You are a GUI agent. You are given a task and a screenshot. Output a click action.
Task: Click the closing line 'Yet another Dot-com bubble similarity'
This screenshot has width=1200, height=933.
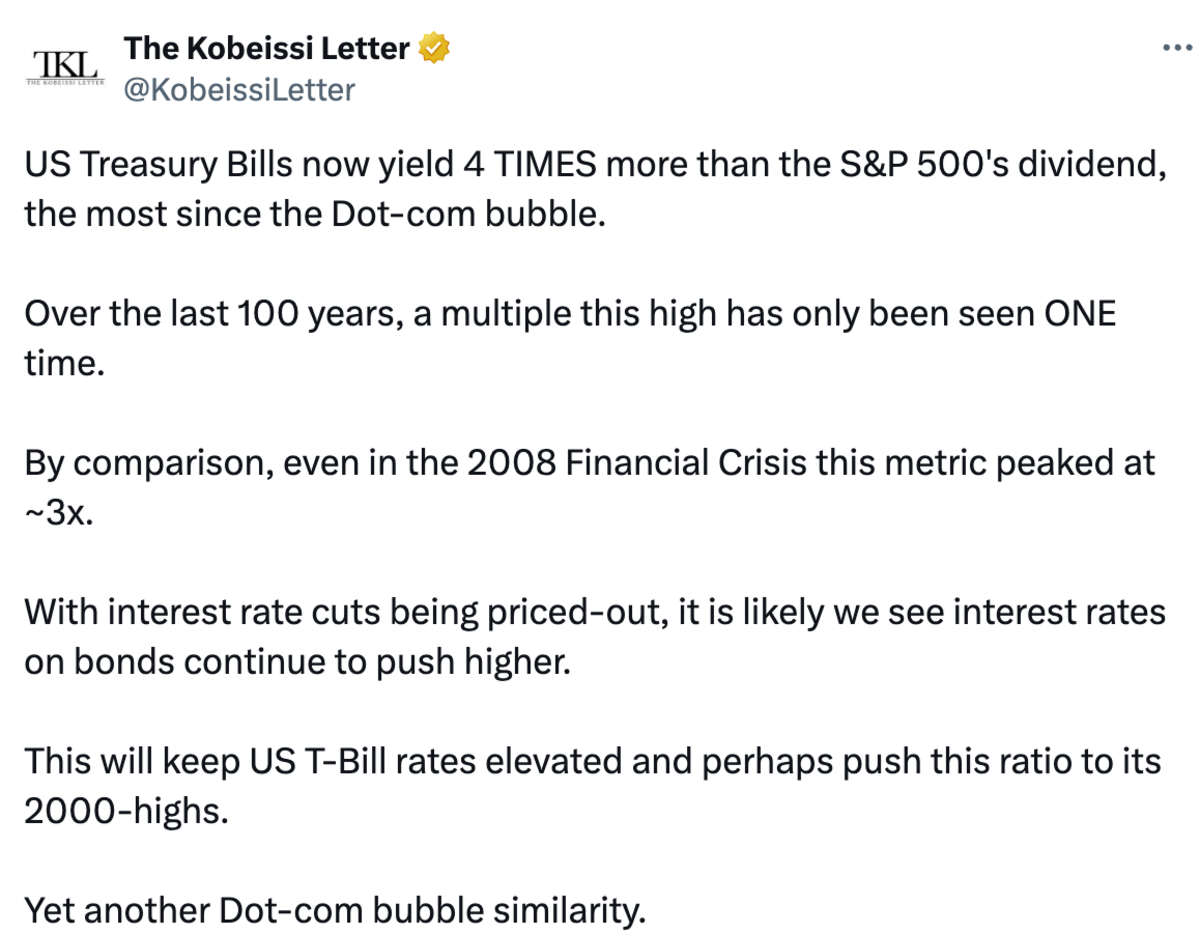click(335, 910)
